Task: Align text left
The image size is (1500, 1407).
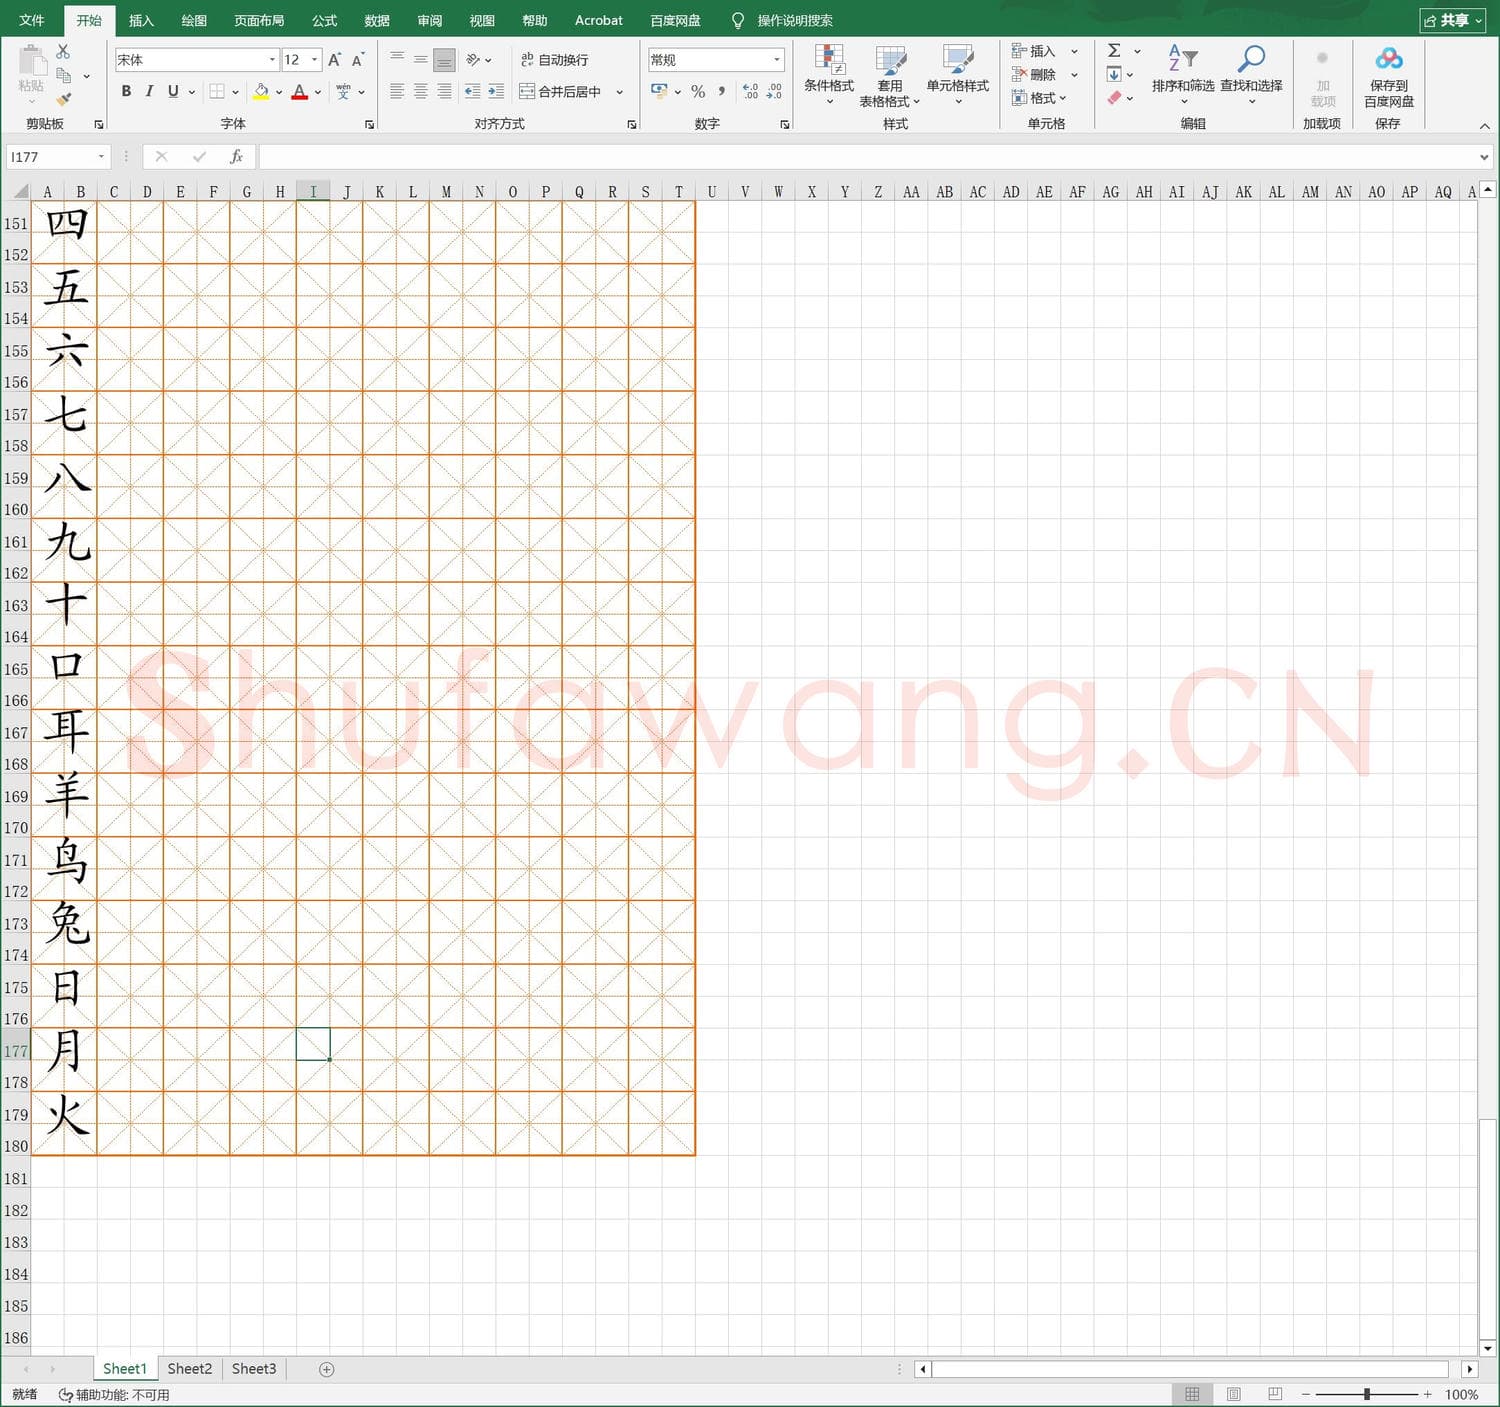Action: (x=397, y=91)
